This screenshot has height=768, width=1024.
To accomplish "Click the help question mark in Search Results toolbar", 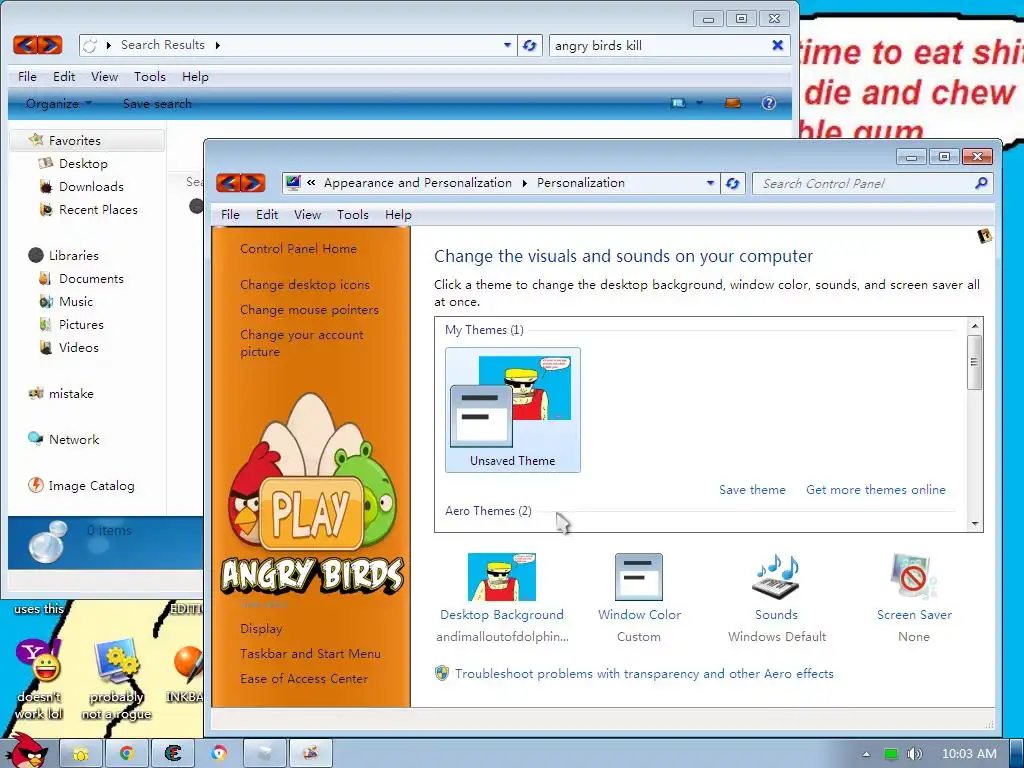I will 769,103.
